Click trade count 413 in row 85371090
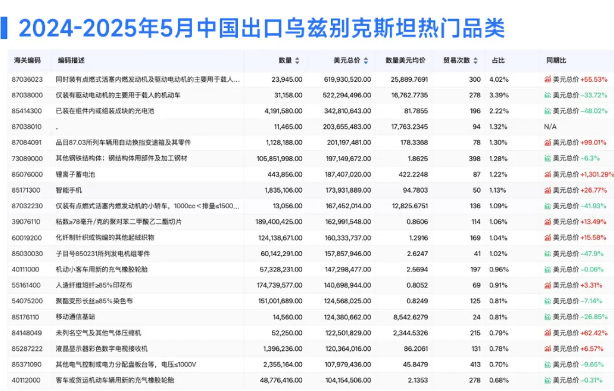The height and width of the screenshot is (391, 614). point(475,364)
